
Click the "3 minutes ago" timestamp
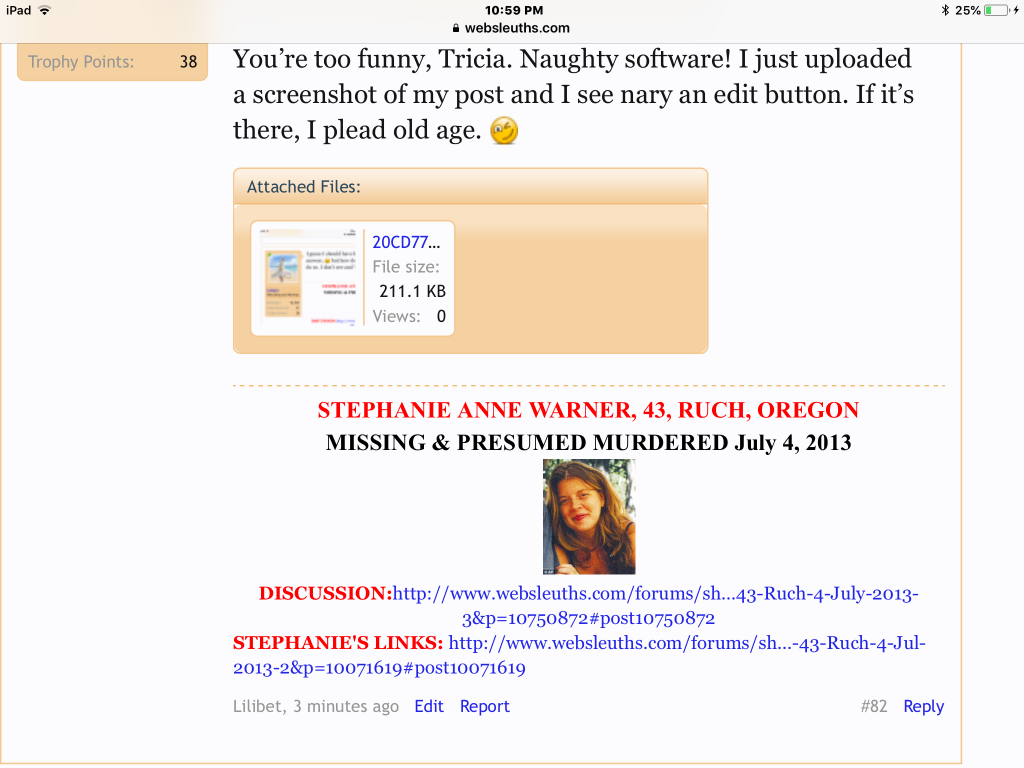pyautogui.click(x=345, y=706)
